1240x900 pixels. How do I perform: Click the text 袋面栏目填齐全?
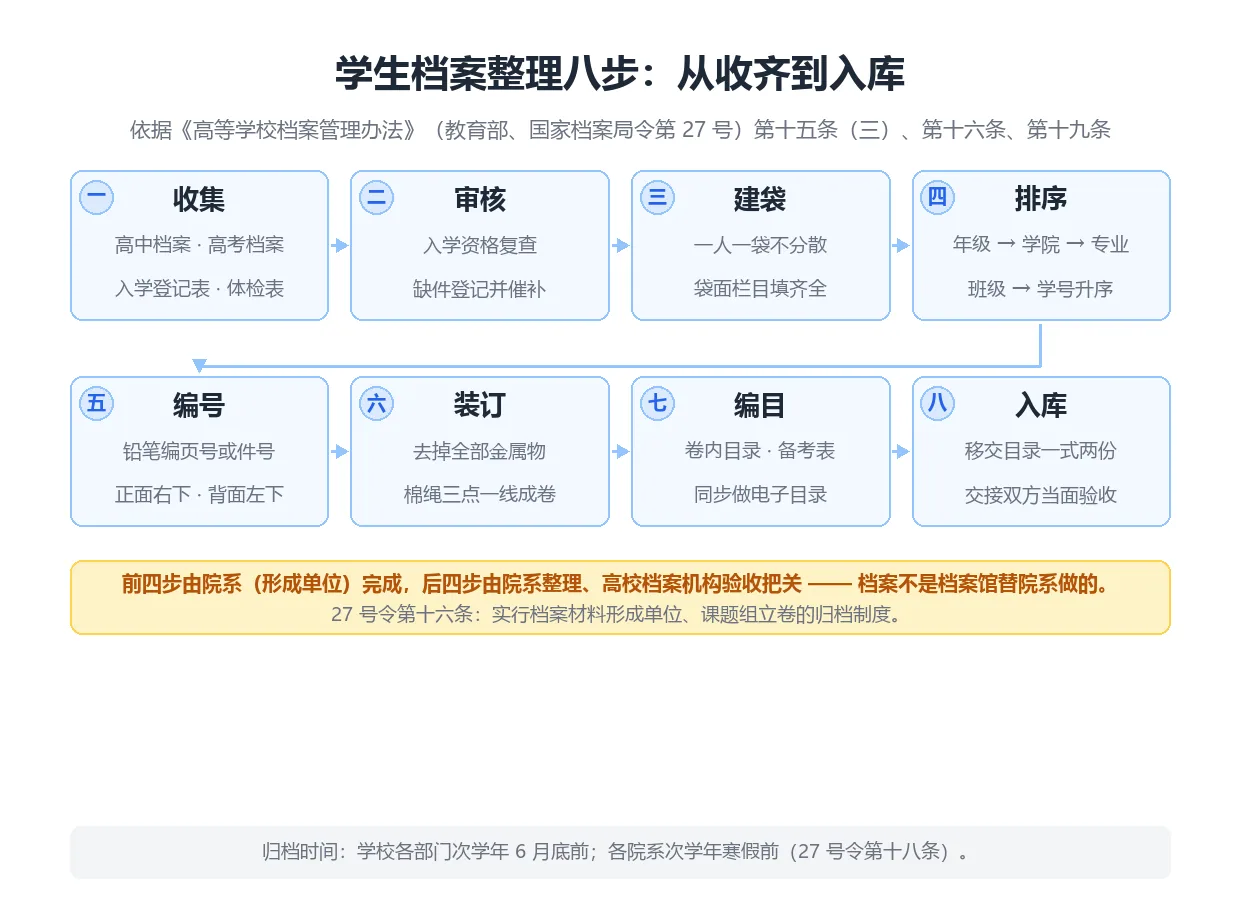pos(760,289)
